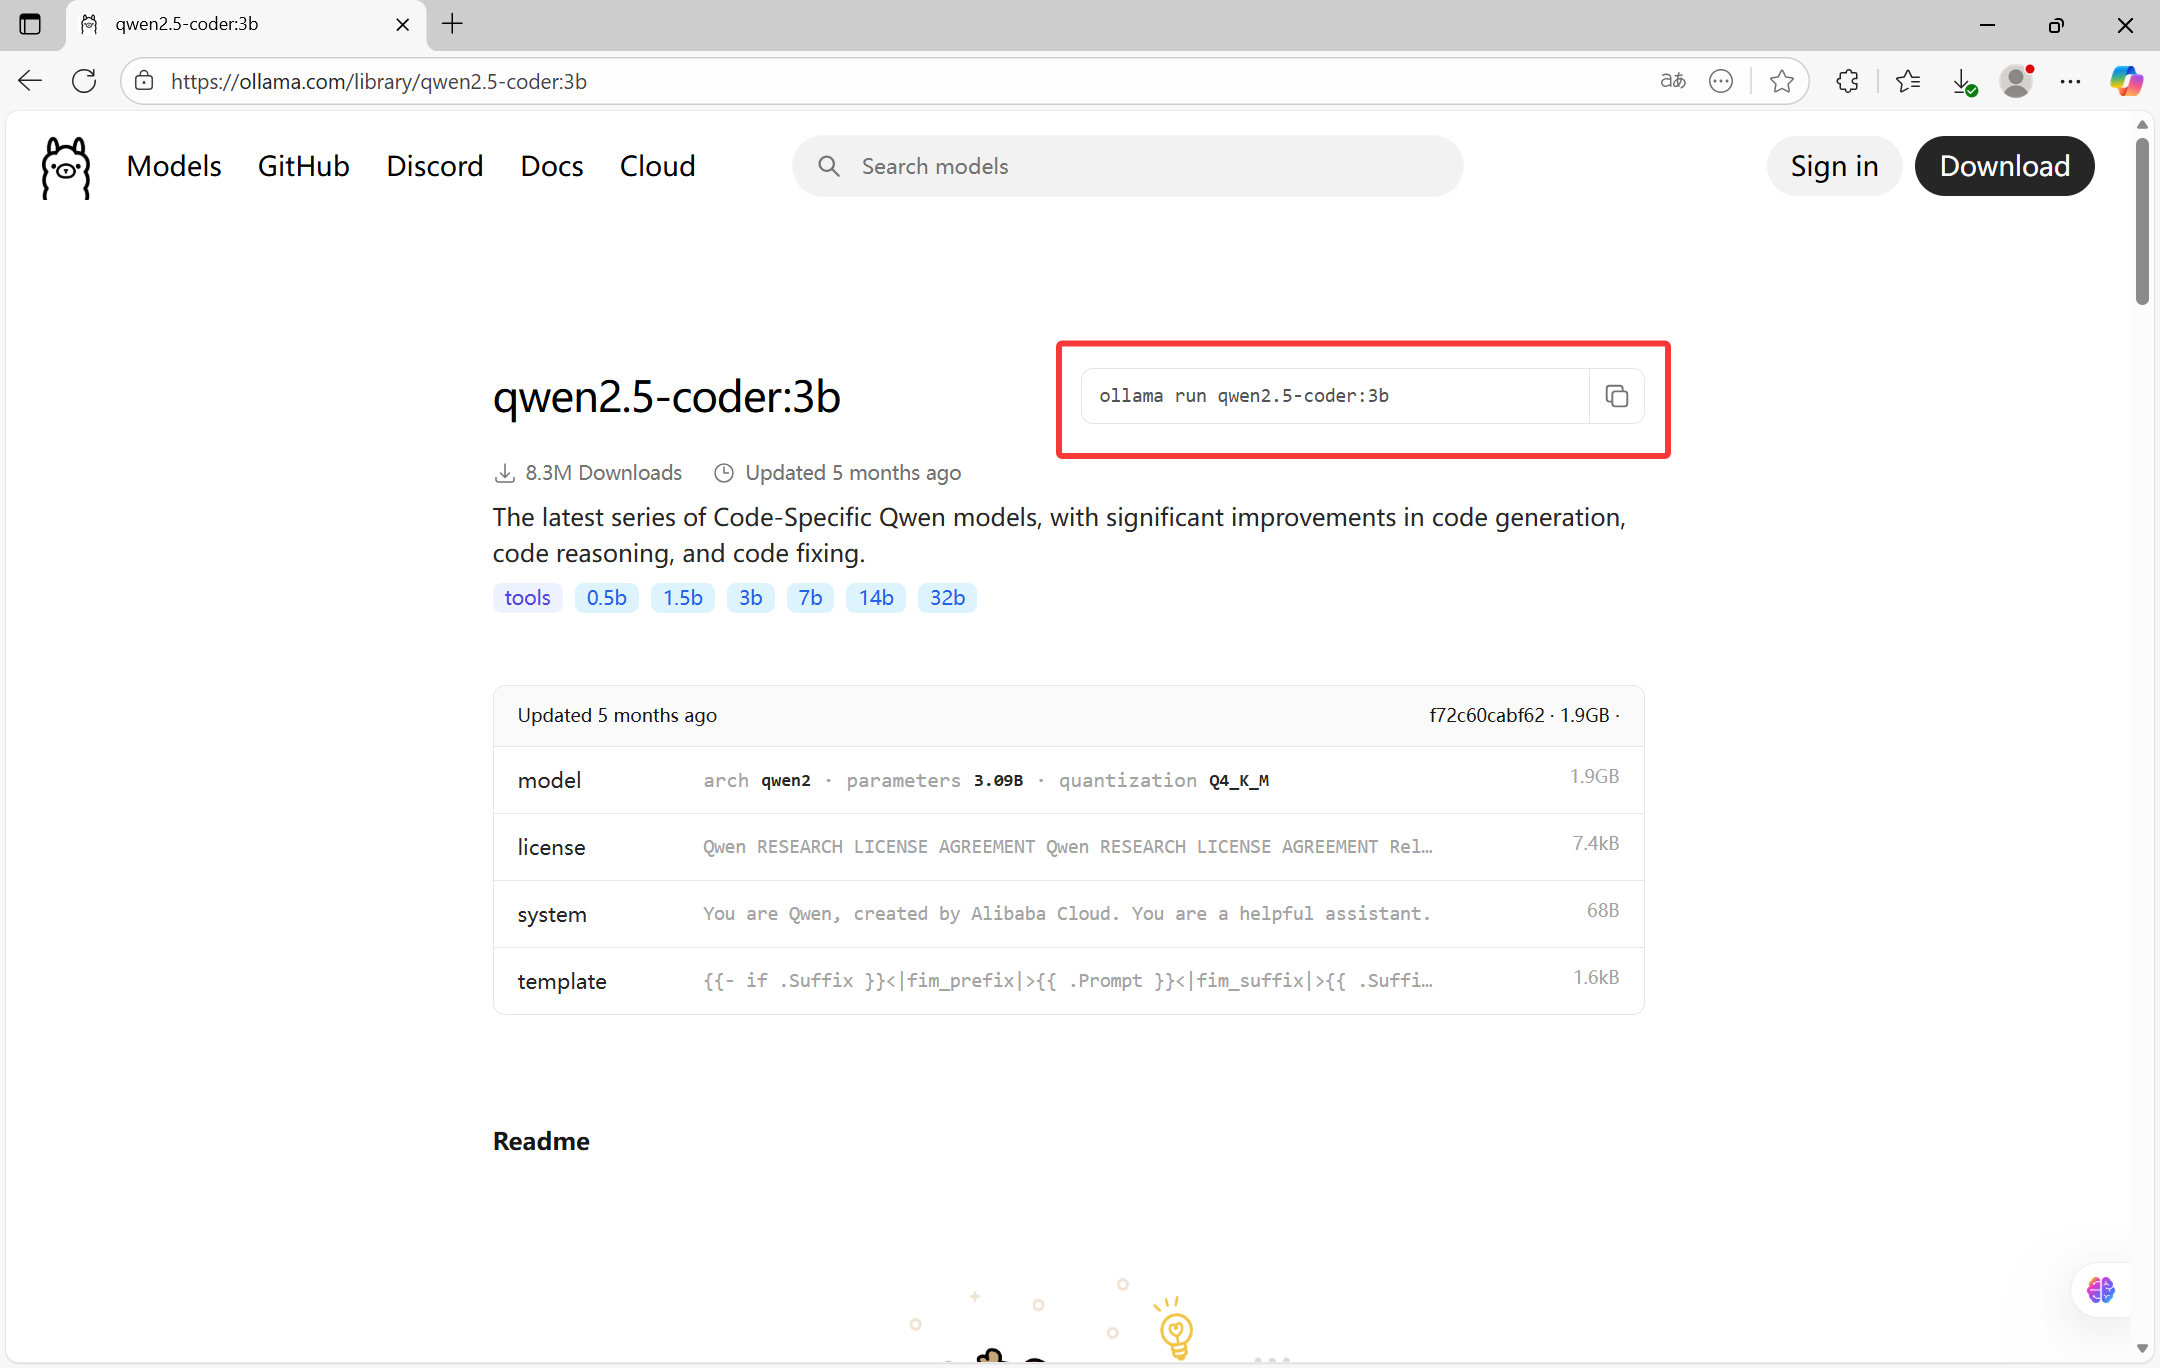Screen dimensions: 2160x1368
Task: Go to the GitHub link
Action: click(304, 166)
